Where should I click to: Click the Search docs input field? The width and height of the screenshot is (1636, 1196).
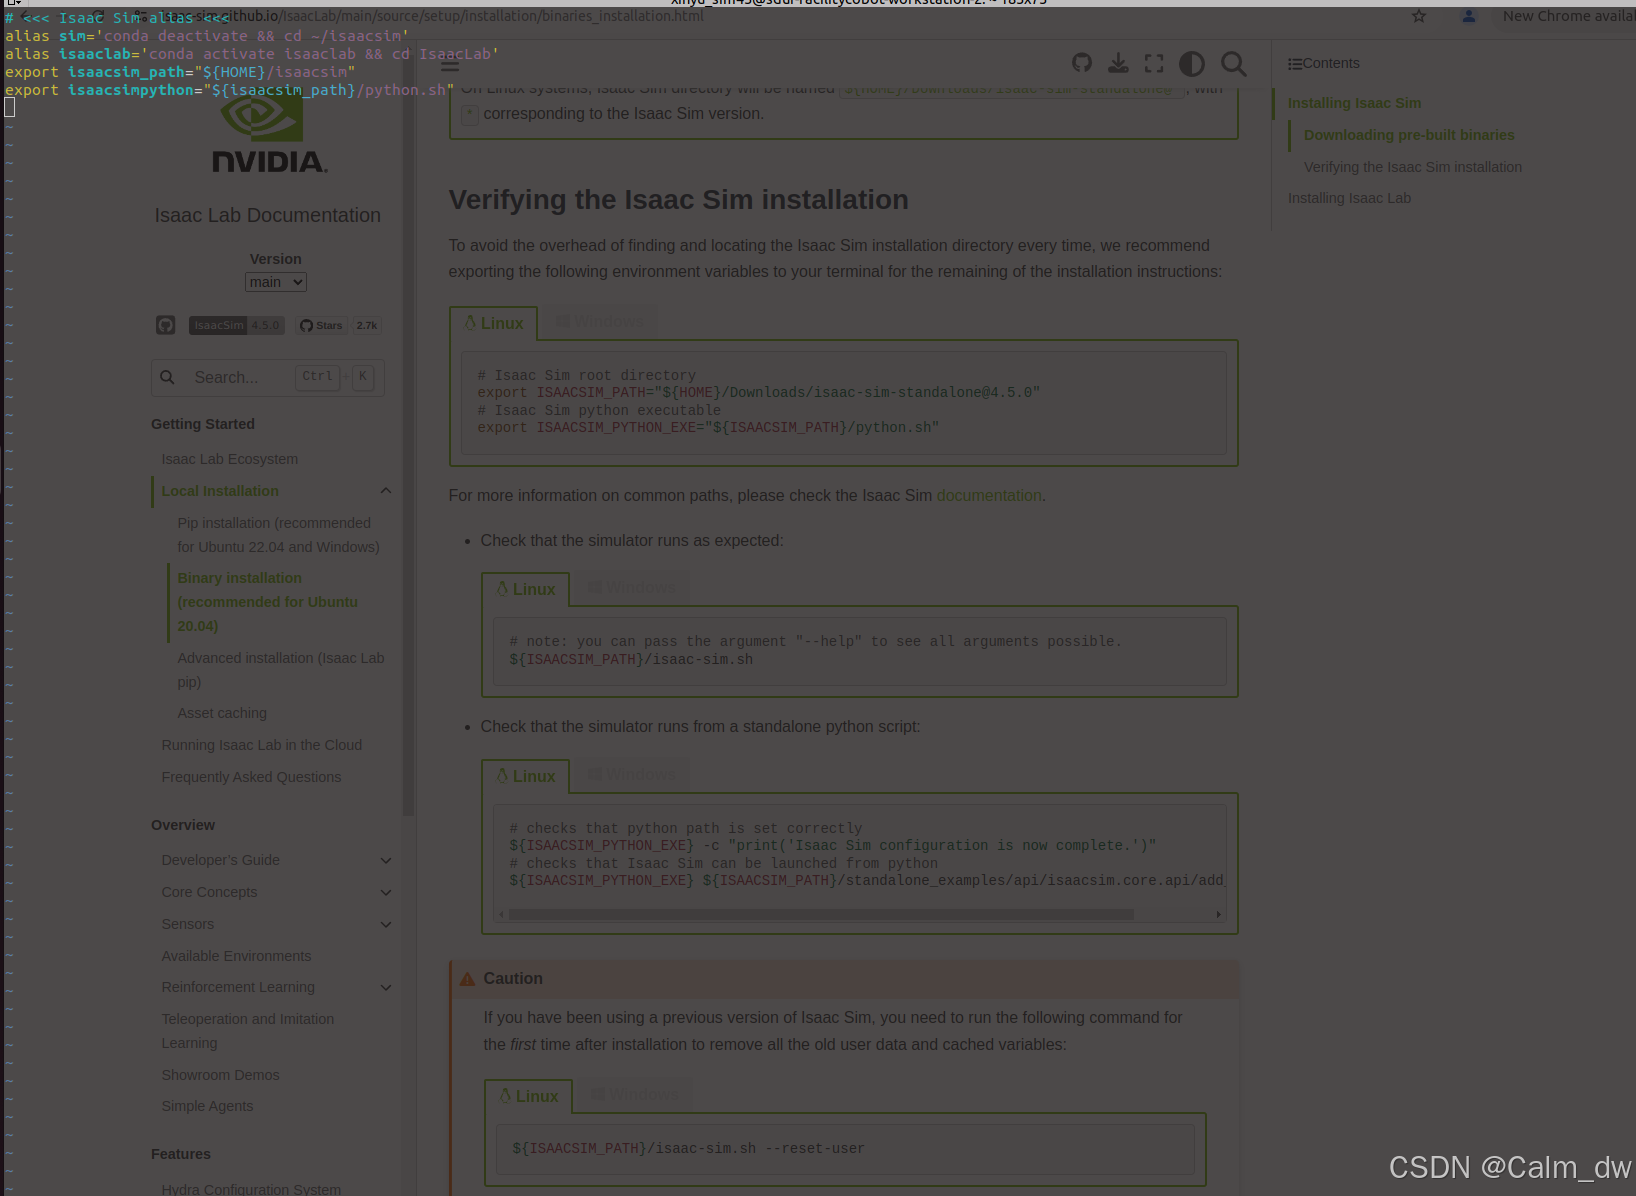(x=268, y=377)
